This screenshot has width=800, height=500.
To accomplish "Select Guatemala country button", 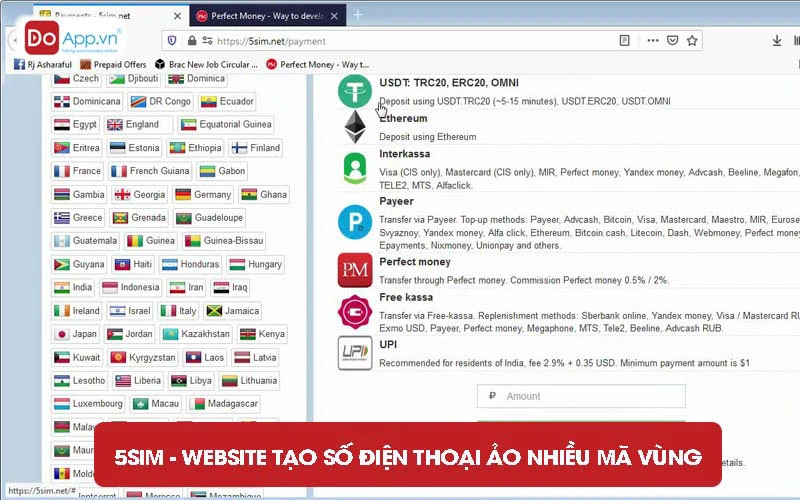I will [x=85, y=240].
